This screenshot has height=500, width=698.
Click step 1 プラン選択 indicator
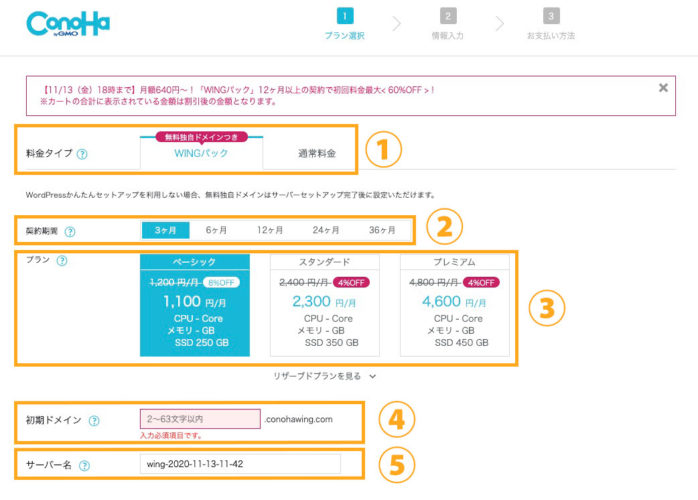[x=345, y=24]
